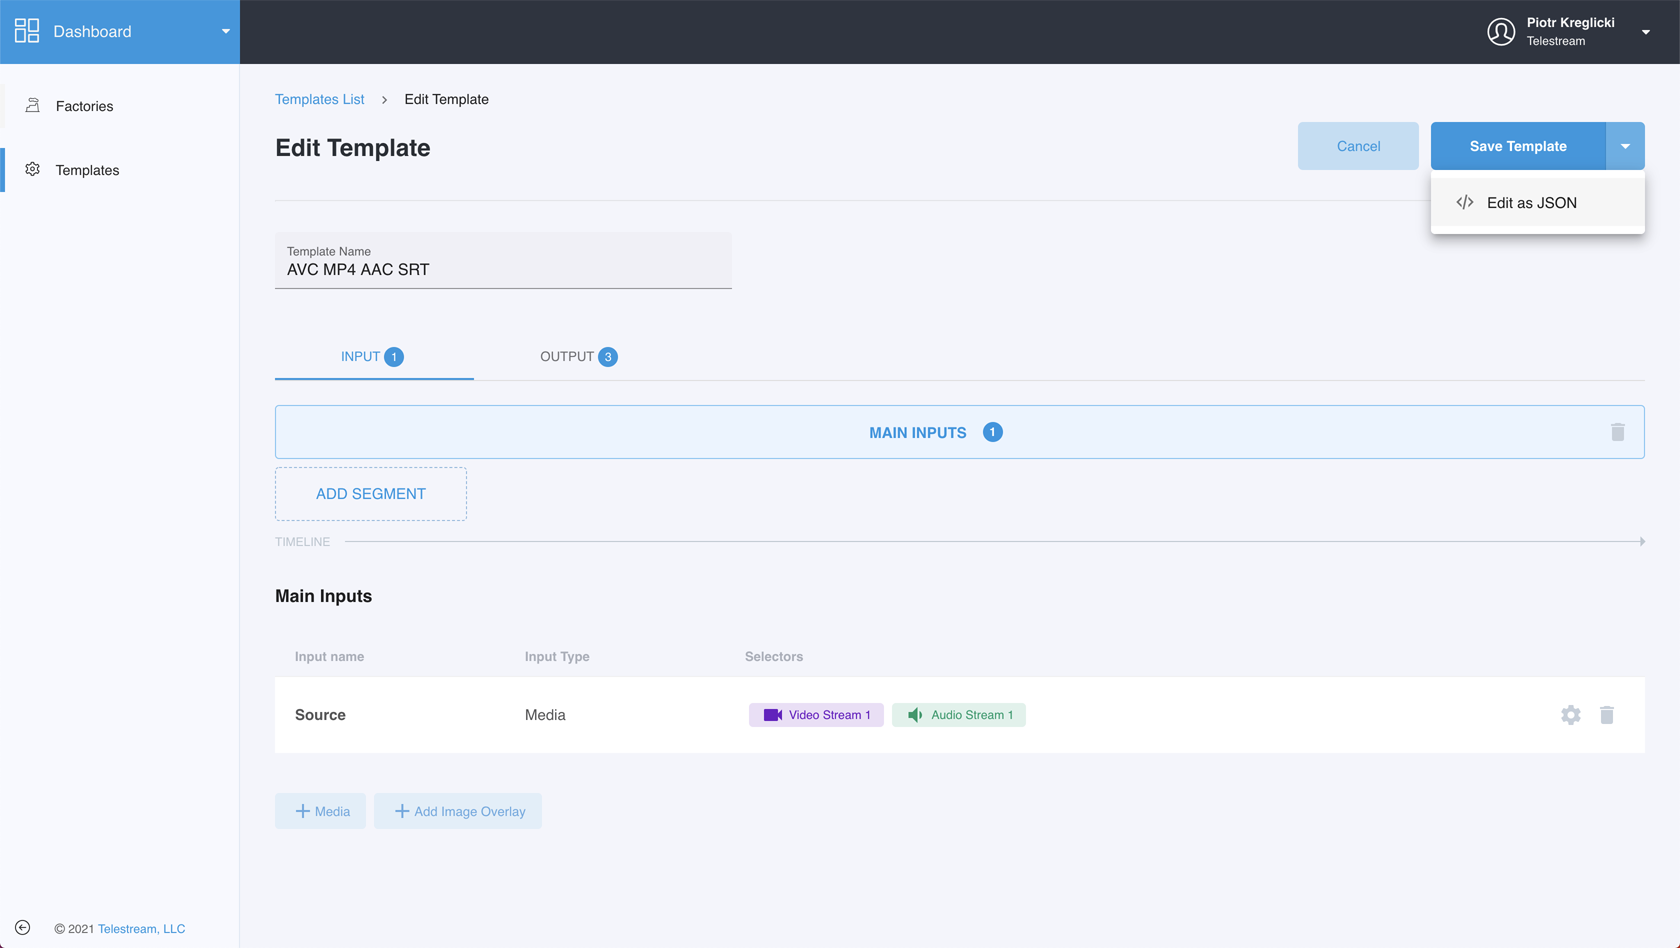The image size is (1680, 948).
Task: Choose Edit as JSON menu option
Action: [1538, 203]
